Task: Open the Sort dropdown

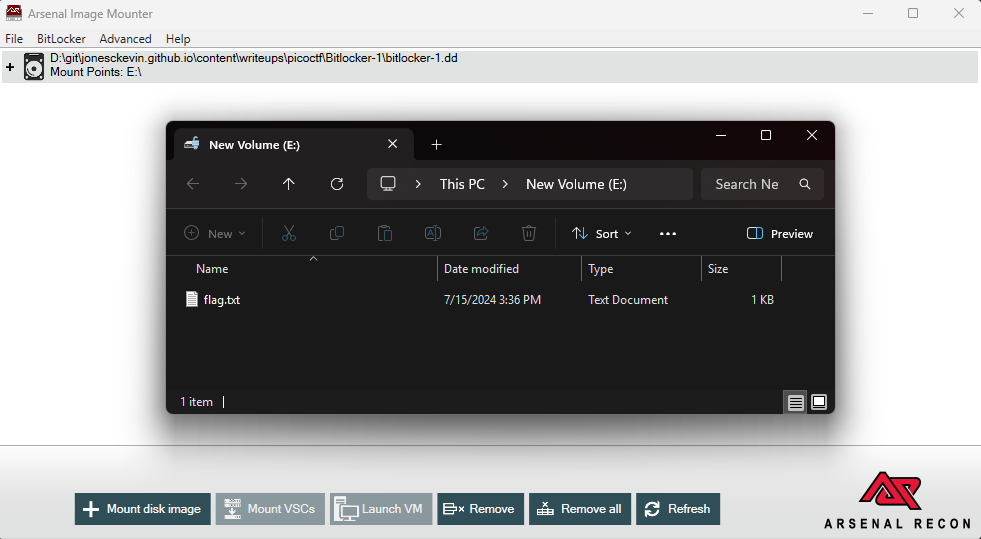Action: [x=601, y=233]
